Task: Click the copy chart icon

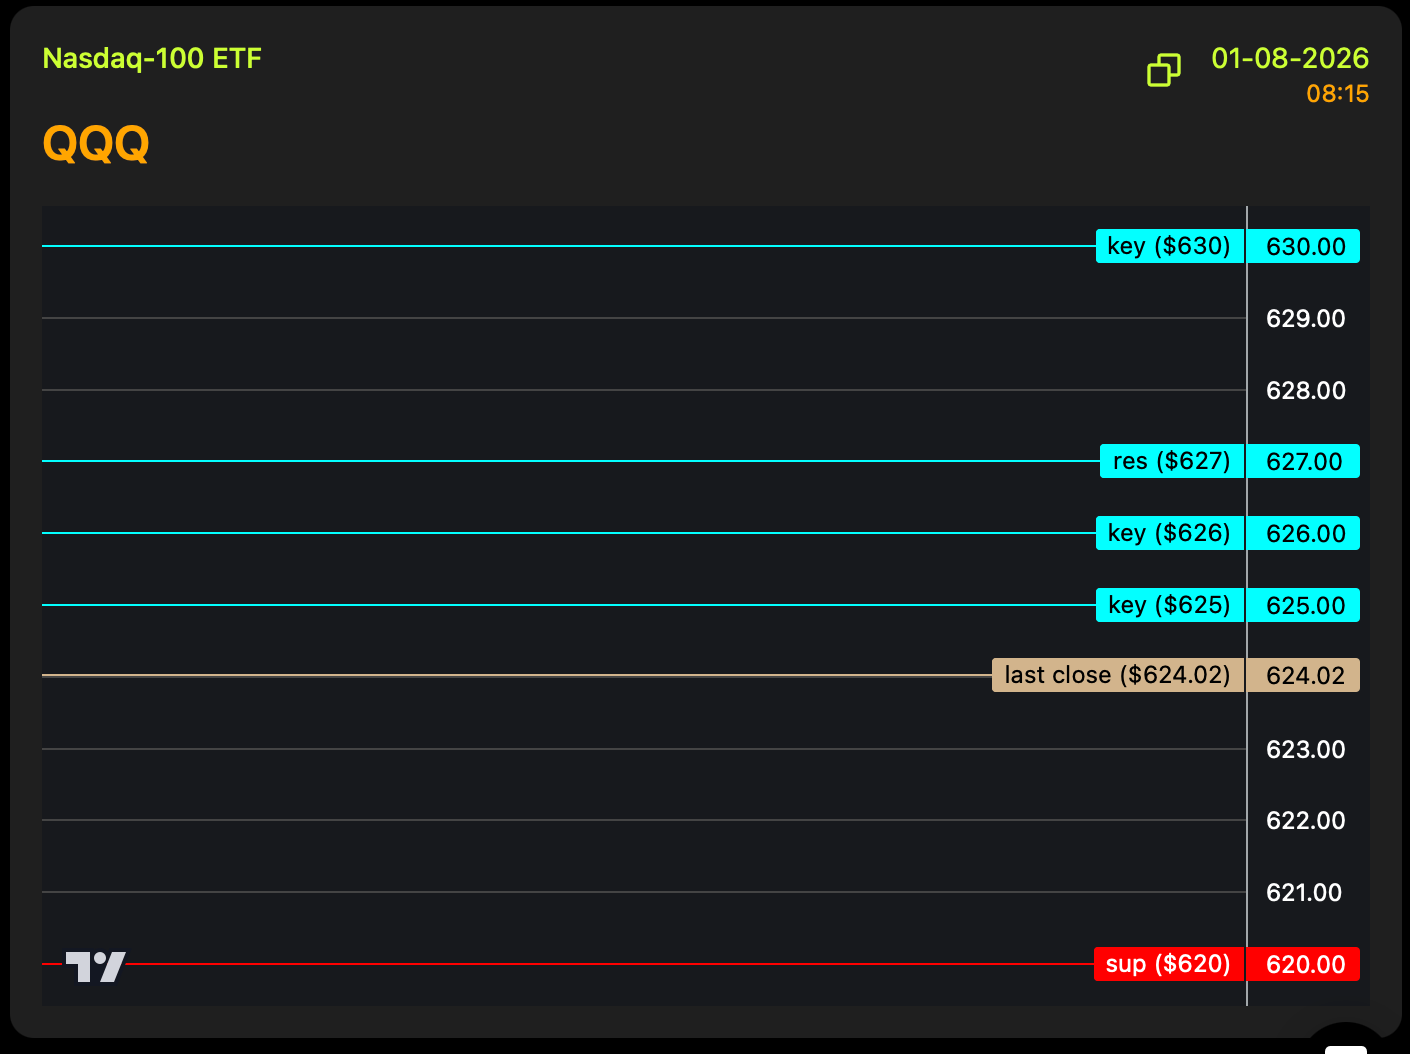Action: click(1163, 70)
